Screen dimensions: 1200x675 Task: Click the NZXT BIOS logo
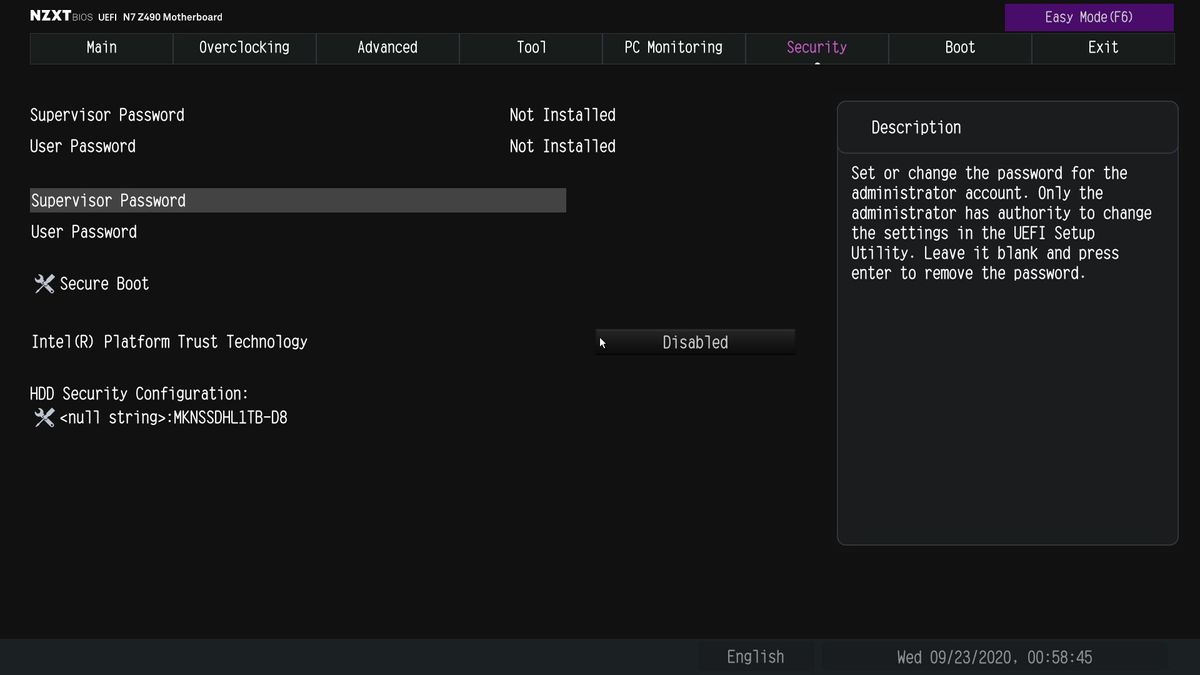coord(62,17)
